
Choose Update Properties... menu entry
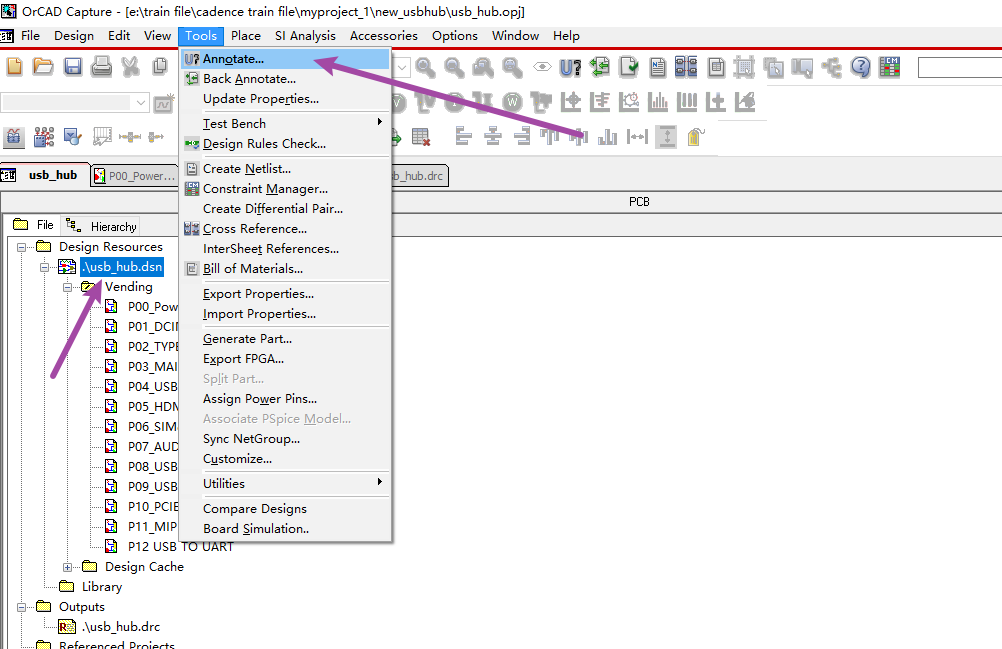pos(286,99)
